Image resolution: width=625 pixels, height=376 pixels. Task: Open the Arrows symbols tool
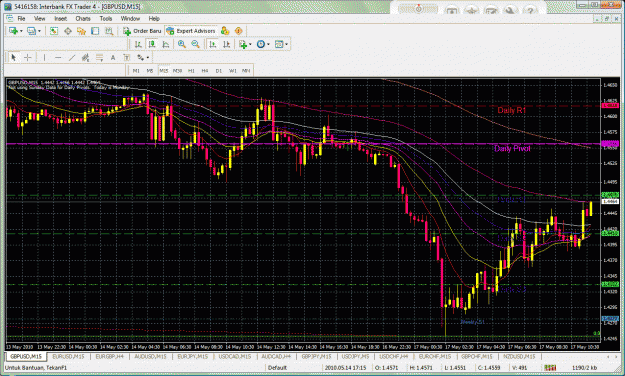[x=140, y=57]
